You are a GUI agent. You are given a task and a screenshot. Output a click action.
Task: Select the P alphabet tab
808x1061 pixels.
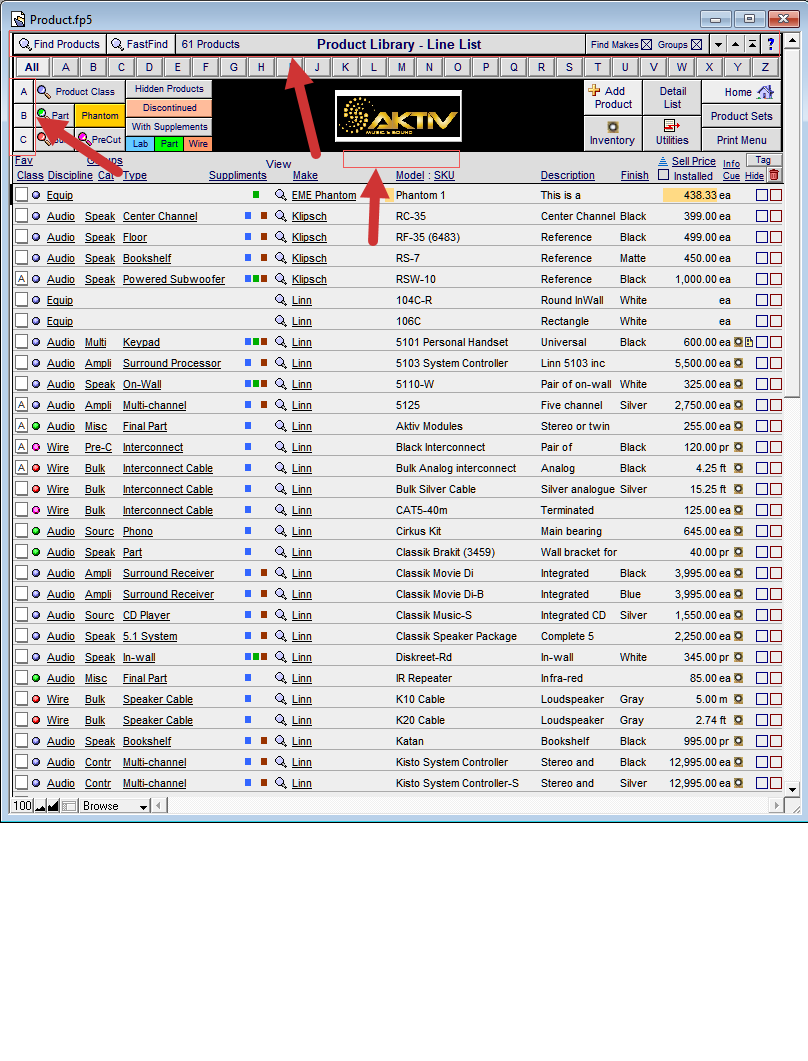point(485,67)
